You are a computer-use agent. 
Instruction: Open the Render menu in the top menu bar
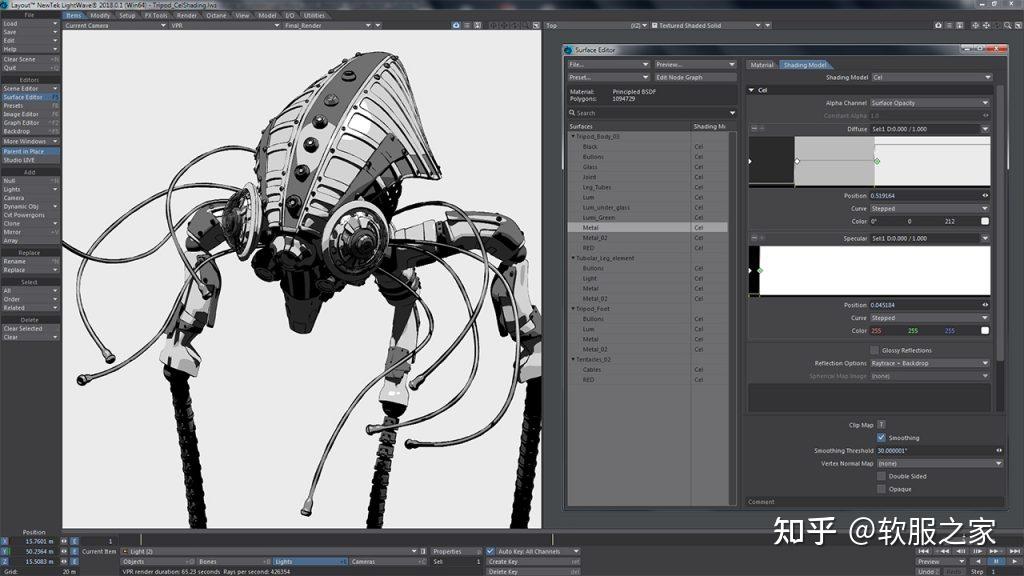pyautogui.click(x=186, y=15)
